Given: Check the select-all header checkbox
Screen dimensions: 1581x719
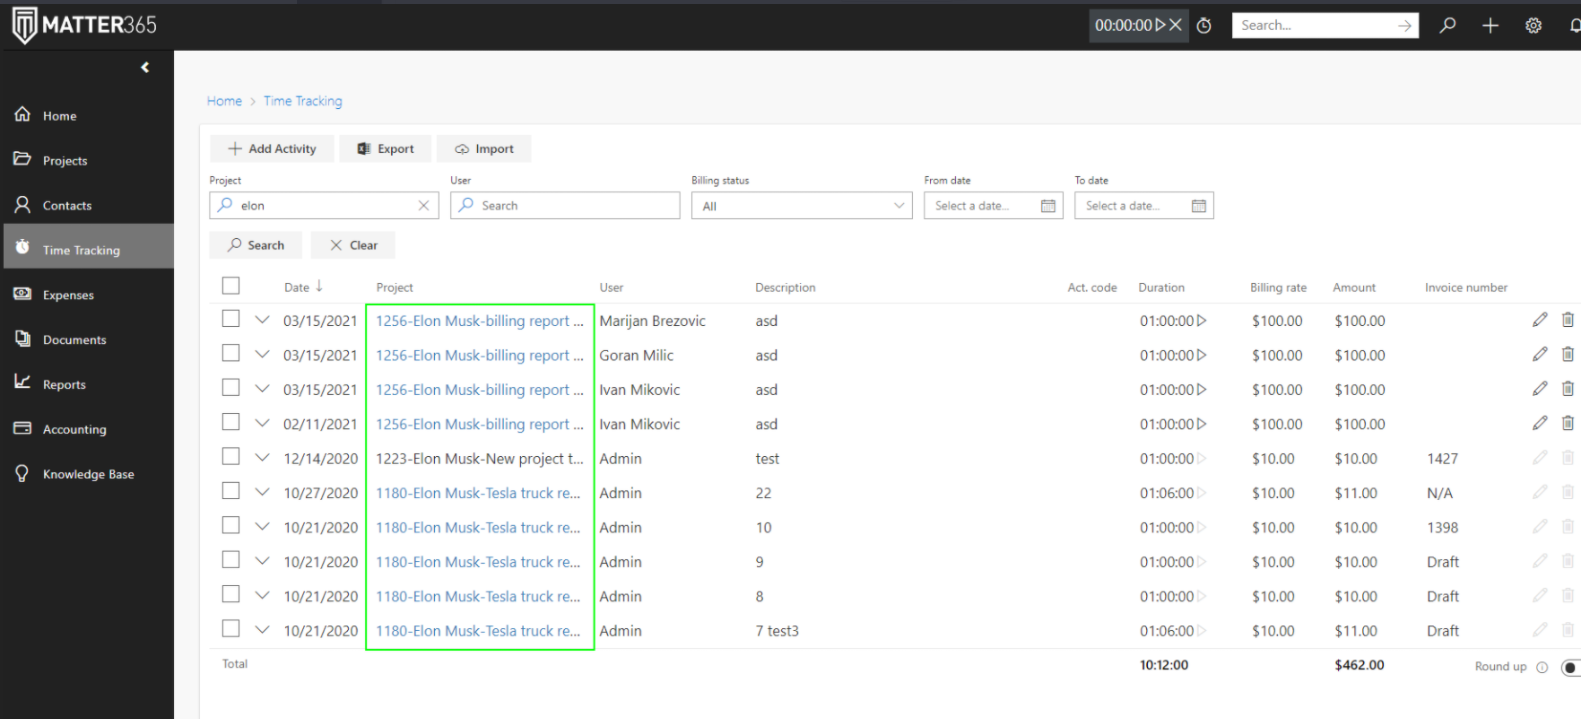Looking at the screenshot, I should click(x=231, y=286).
